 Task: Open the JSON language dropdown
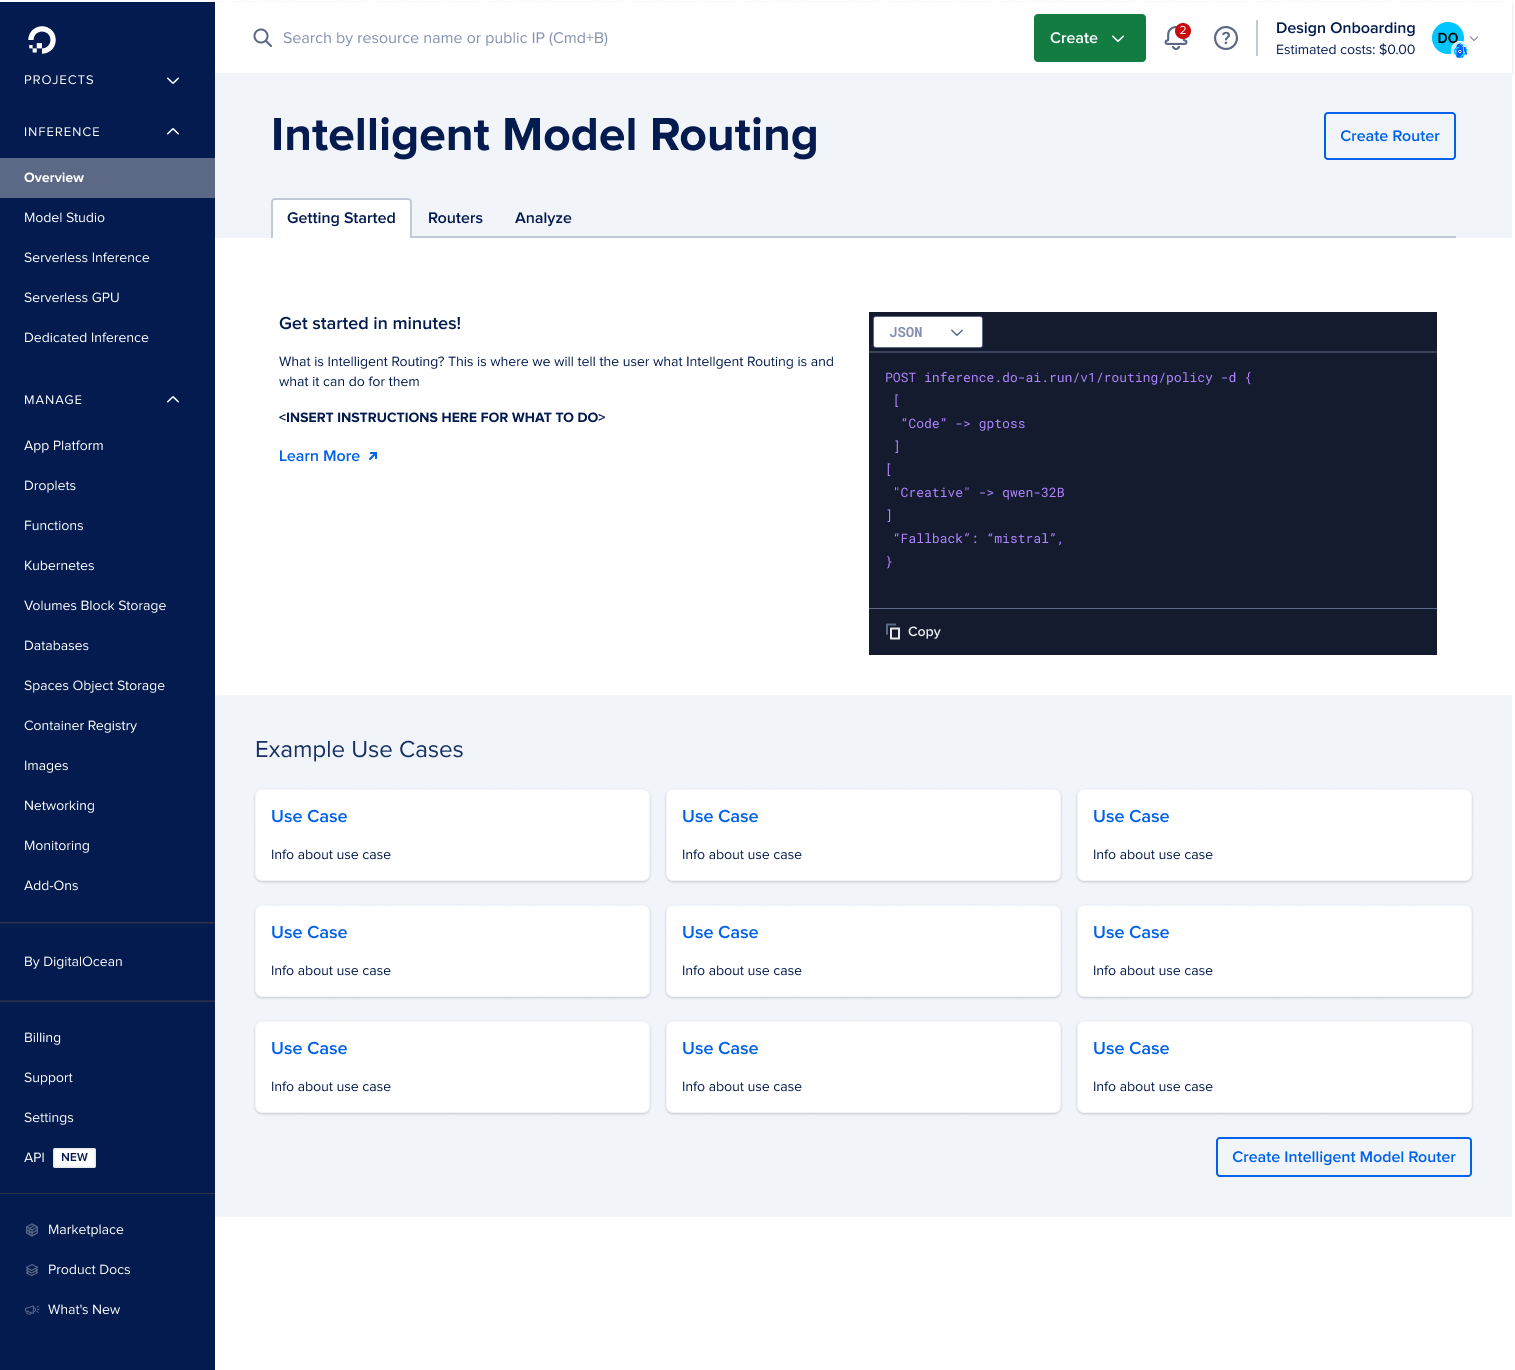pyautogui.click(x=928, y=332)
